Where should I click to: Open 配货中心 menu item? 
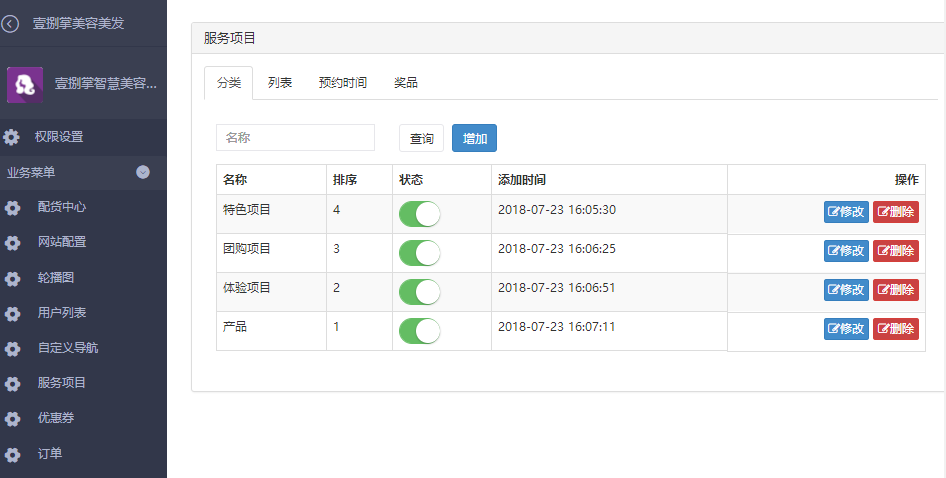pos(62,207)
